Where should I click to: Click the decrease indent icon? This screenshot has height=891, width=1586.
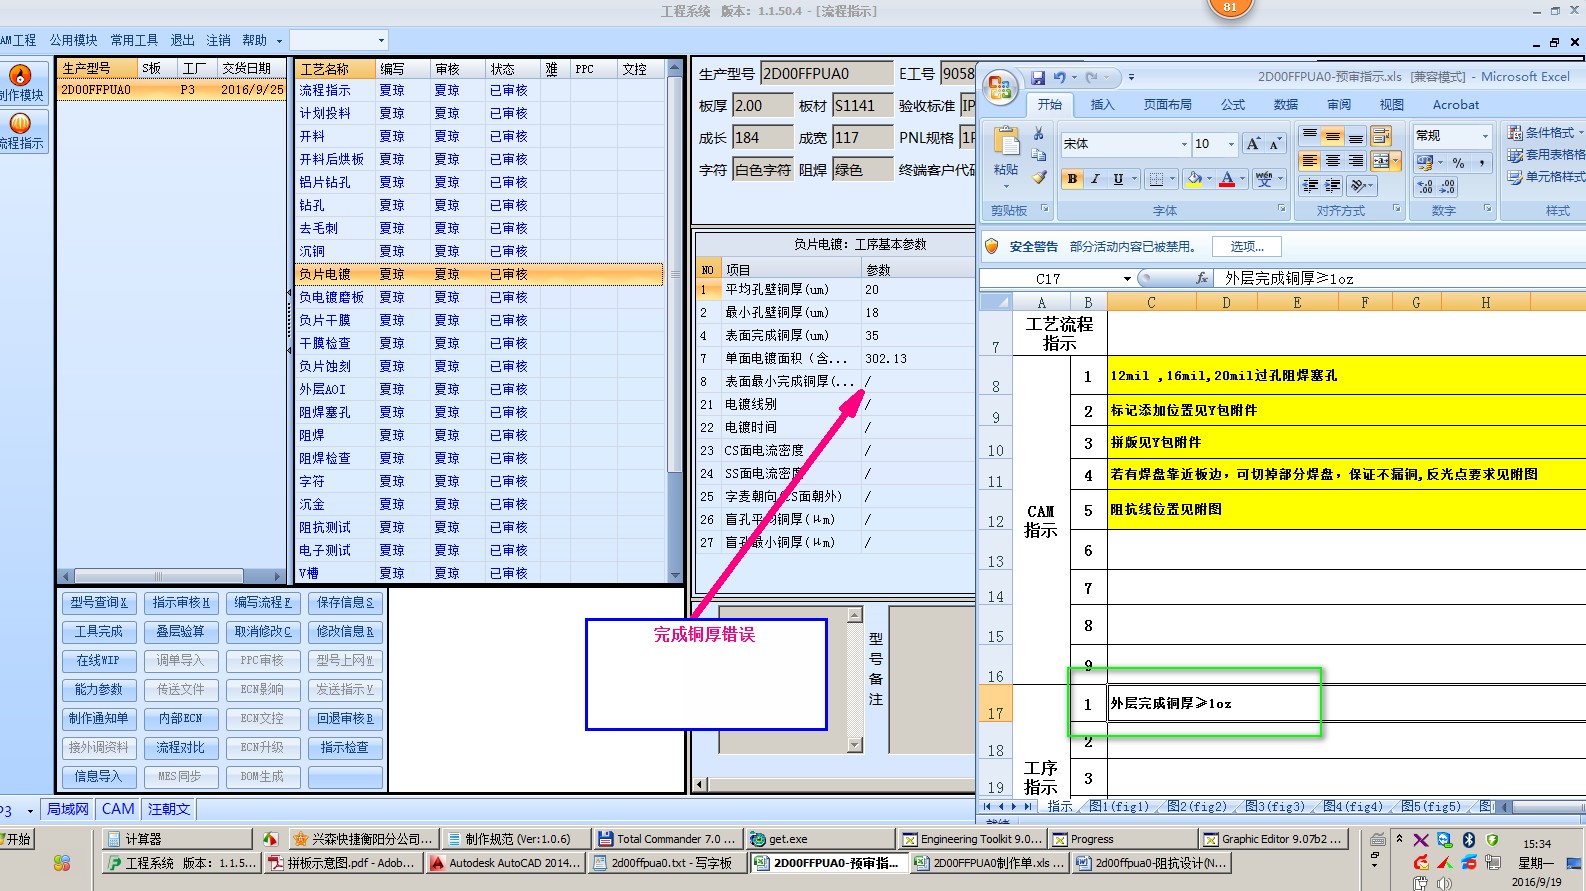tap(1310, 186)
